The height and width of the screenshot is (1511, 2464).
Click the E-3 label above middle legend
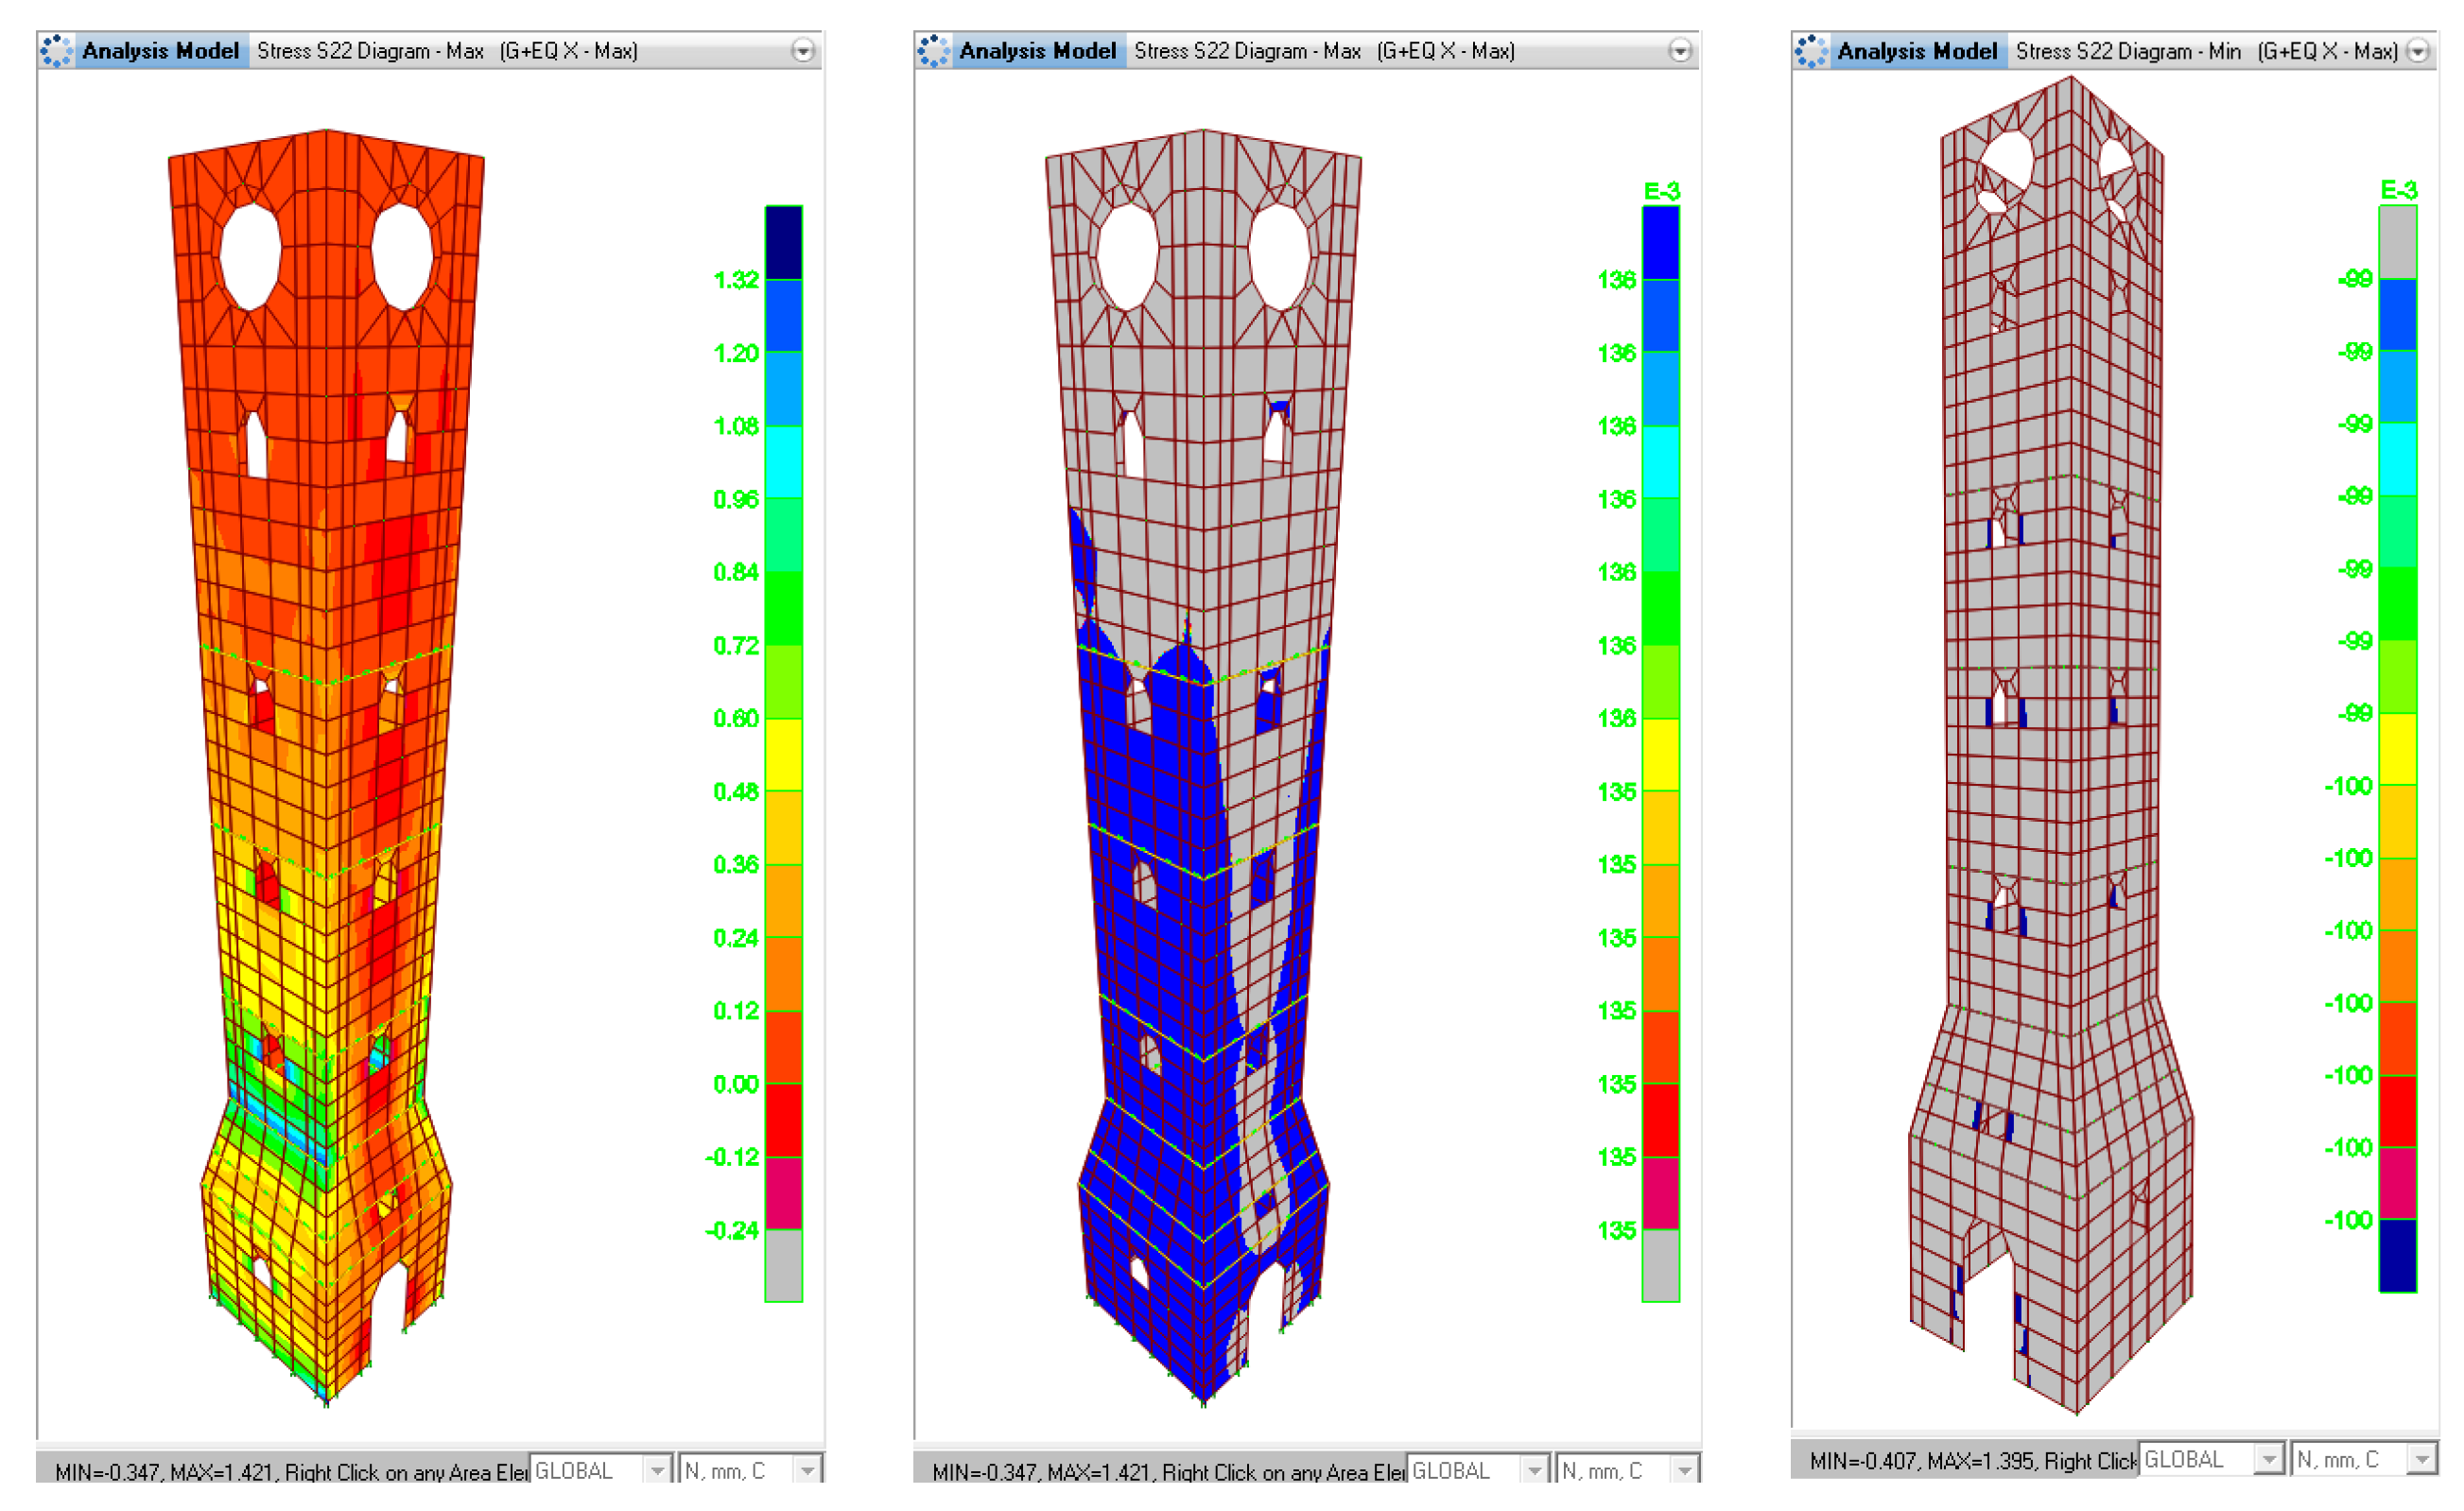1662,191
